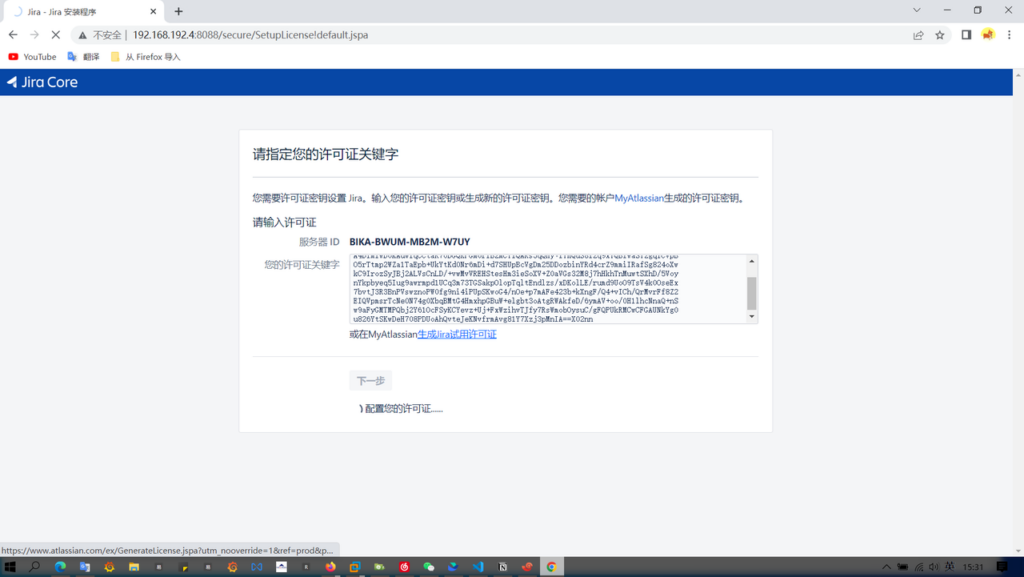The width and height of the screenshot is (1024, 577).
Task: Select the Jira installer tab
Action: pyautogui.click(x=80, y=11)
